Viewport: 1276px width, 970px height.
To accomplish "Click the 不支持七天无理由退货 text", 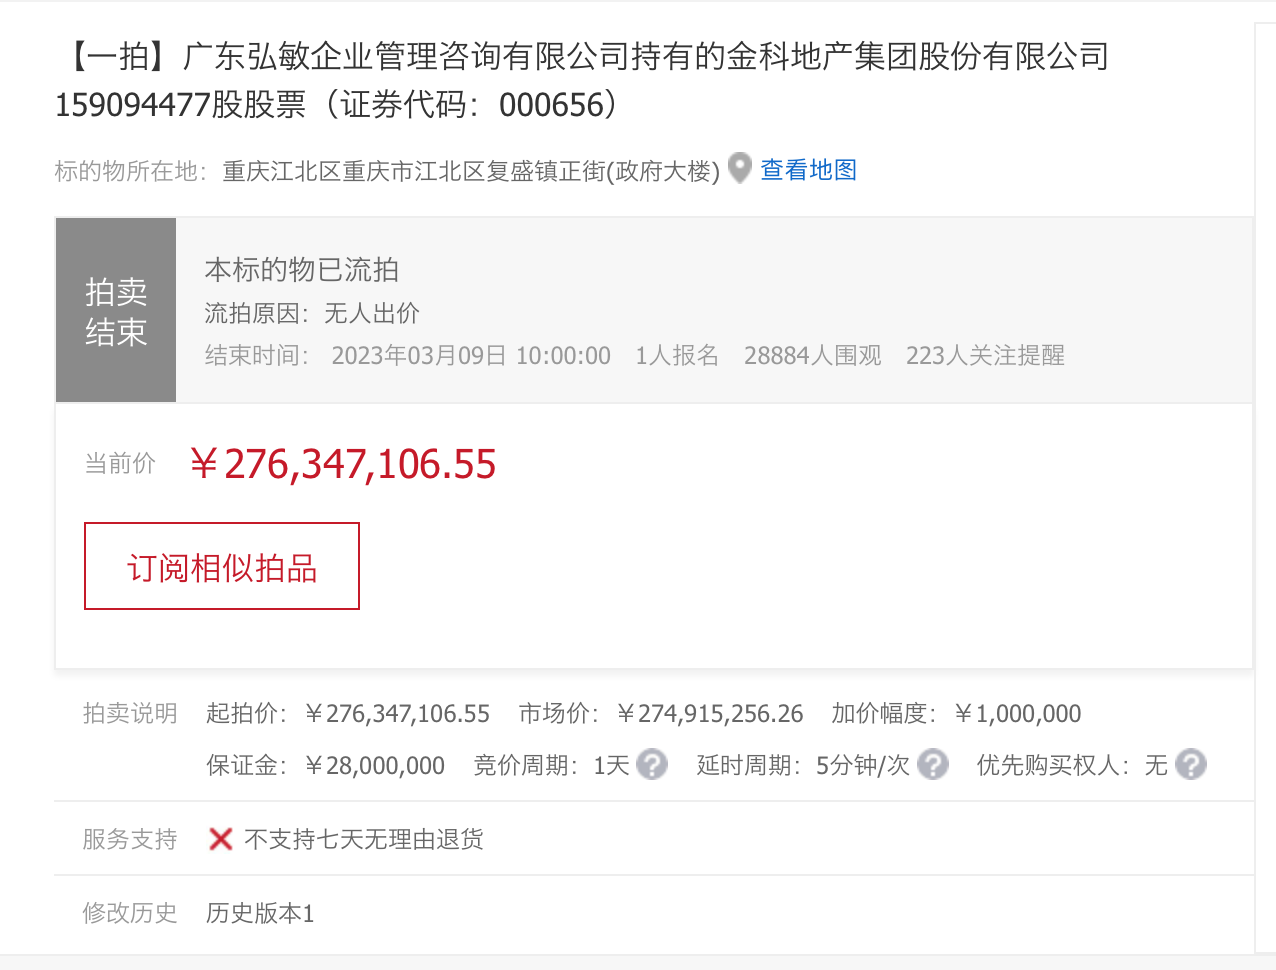I will tap(364, 839).
